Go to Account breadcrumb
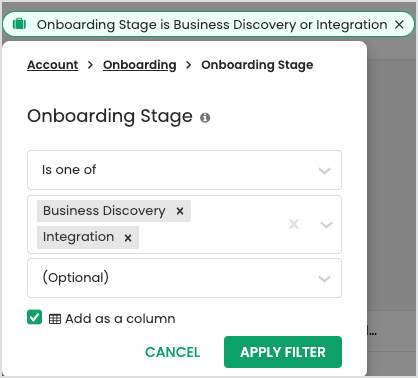 click(53, 65)
